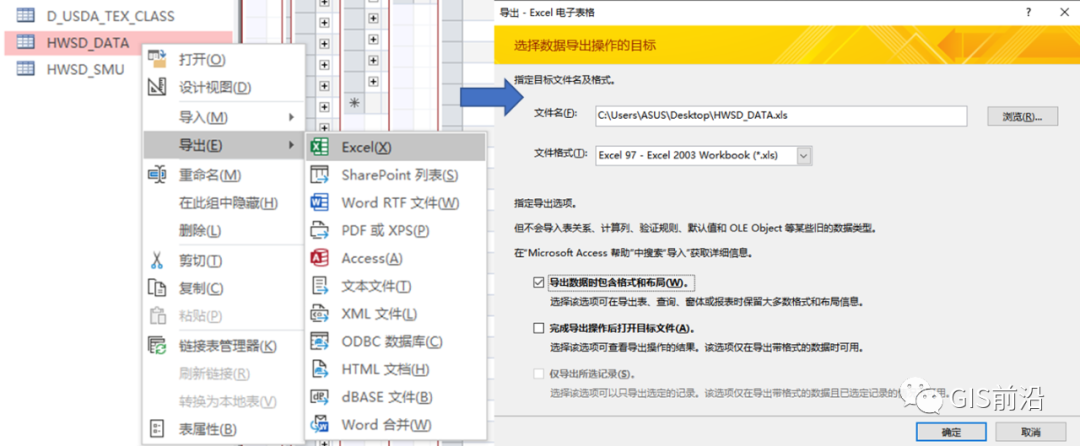This screenshot has width=1080, height=446.
Task: Click the HWSD_SMU table icon
Action: [x=25, y=69]
